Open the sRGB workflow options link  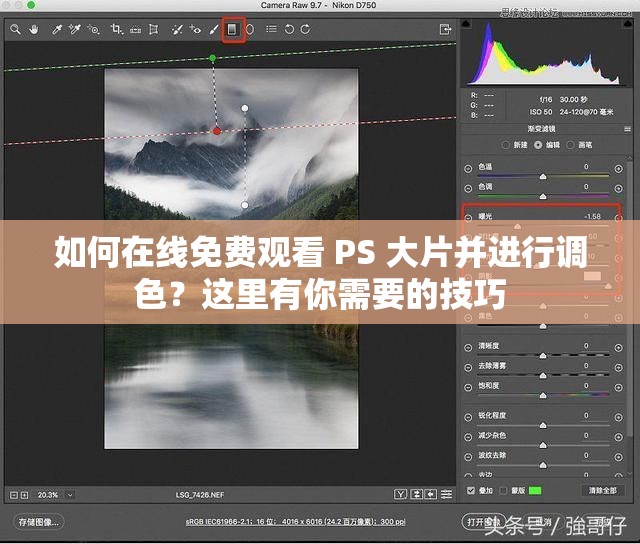(x=296, y=522)
